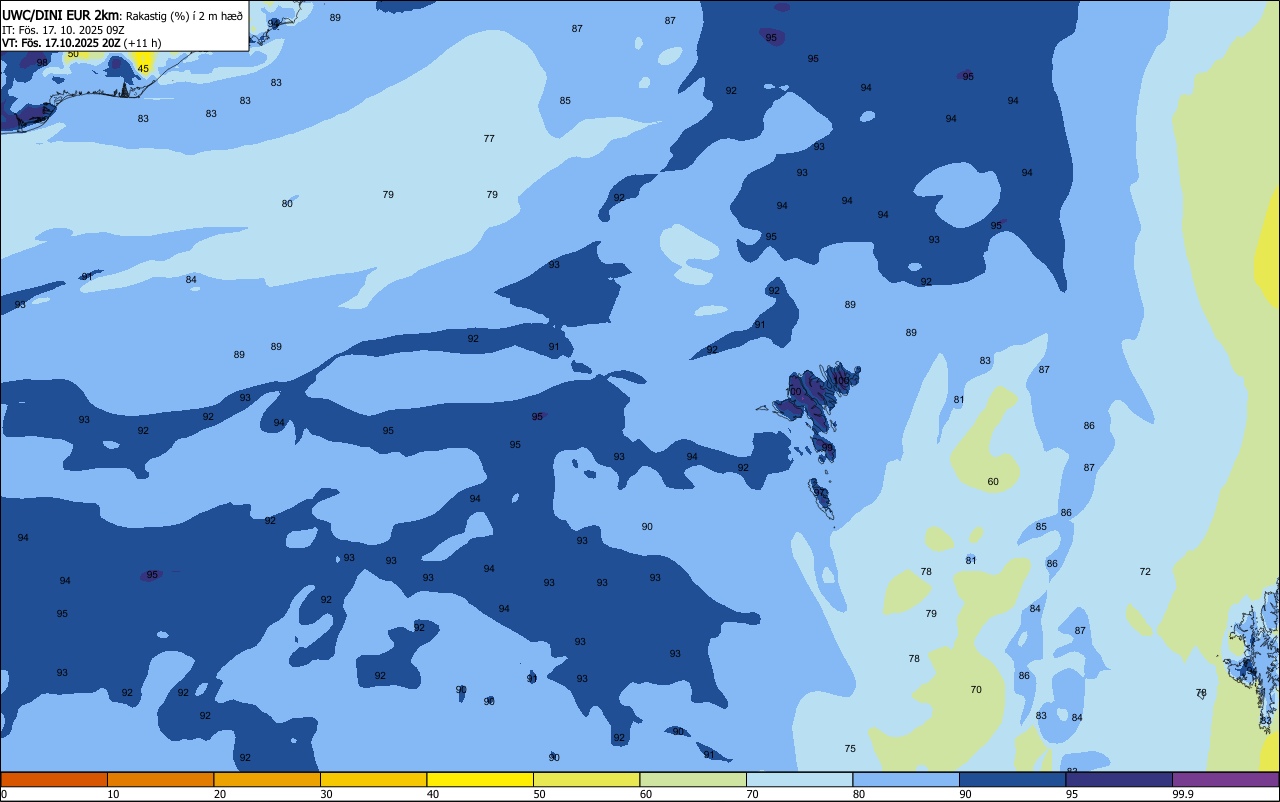Screen dimensions: 1280x802
Task: Click the '10' legend tick label
Action: 113,794
